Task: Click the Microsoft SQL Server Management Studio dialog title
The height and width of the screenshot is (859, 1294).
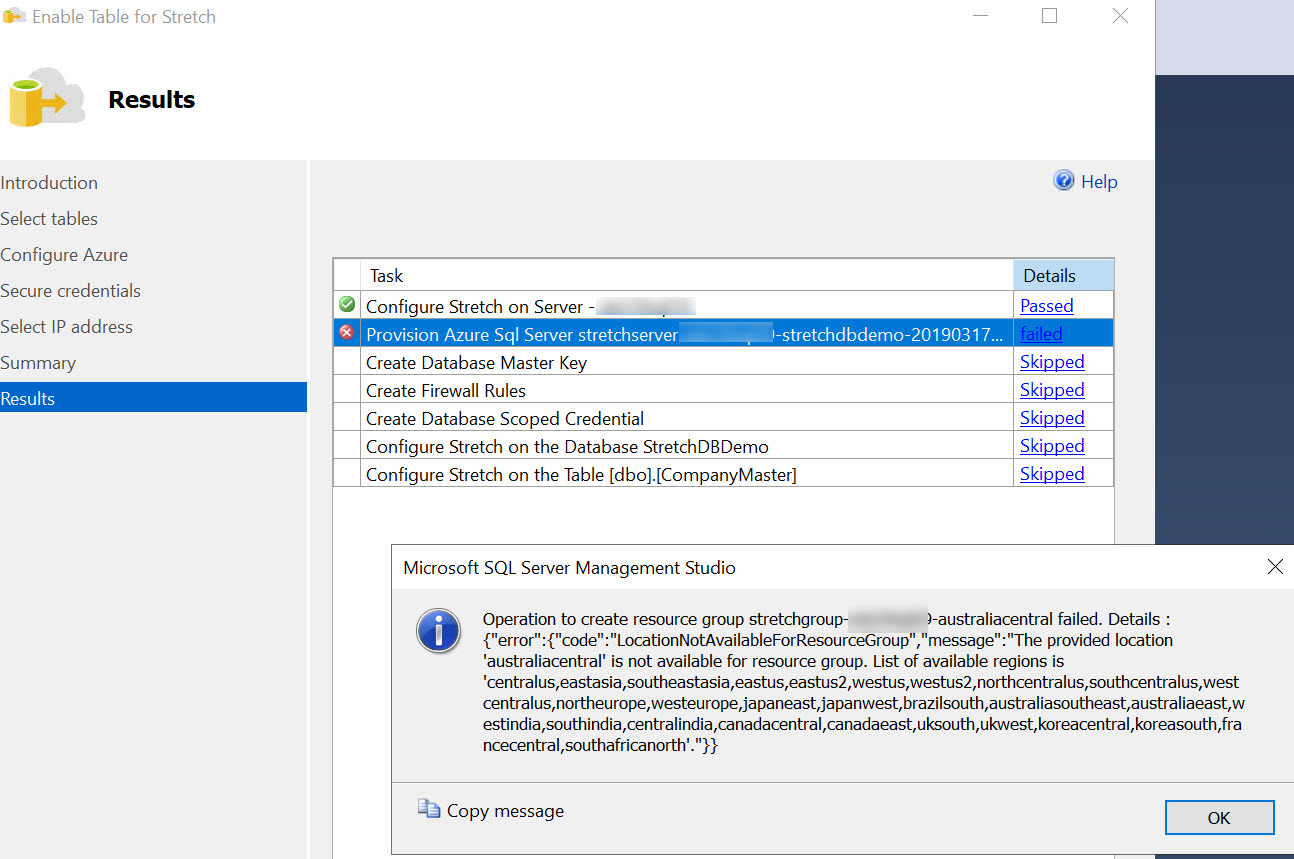Action: click(569, 568)
